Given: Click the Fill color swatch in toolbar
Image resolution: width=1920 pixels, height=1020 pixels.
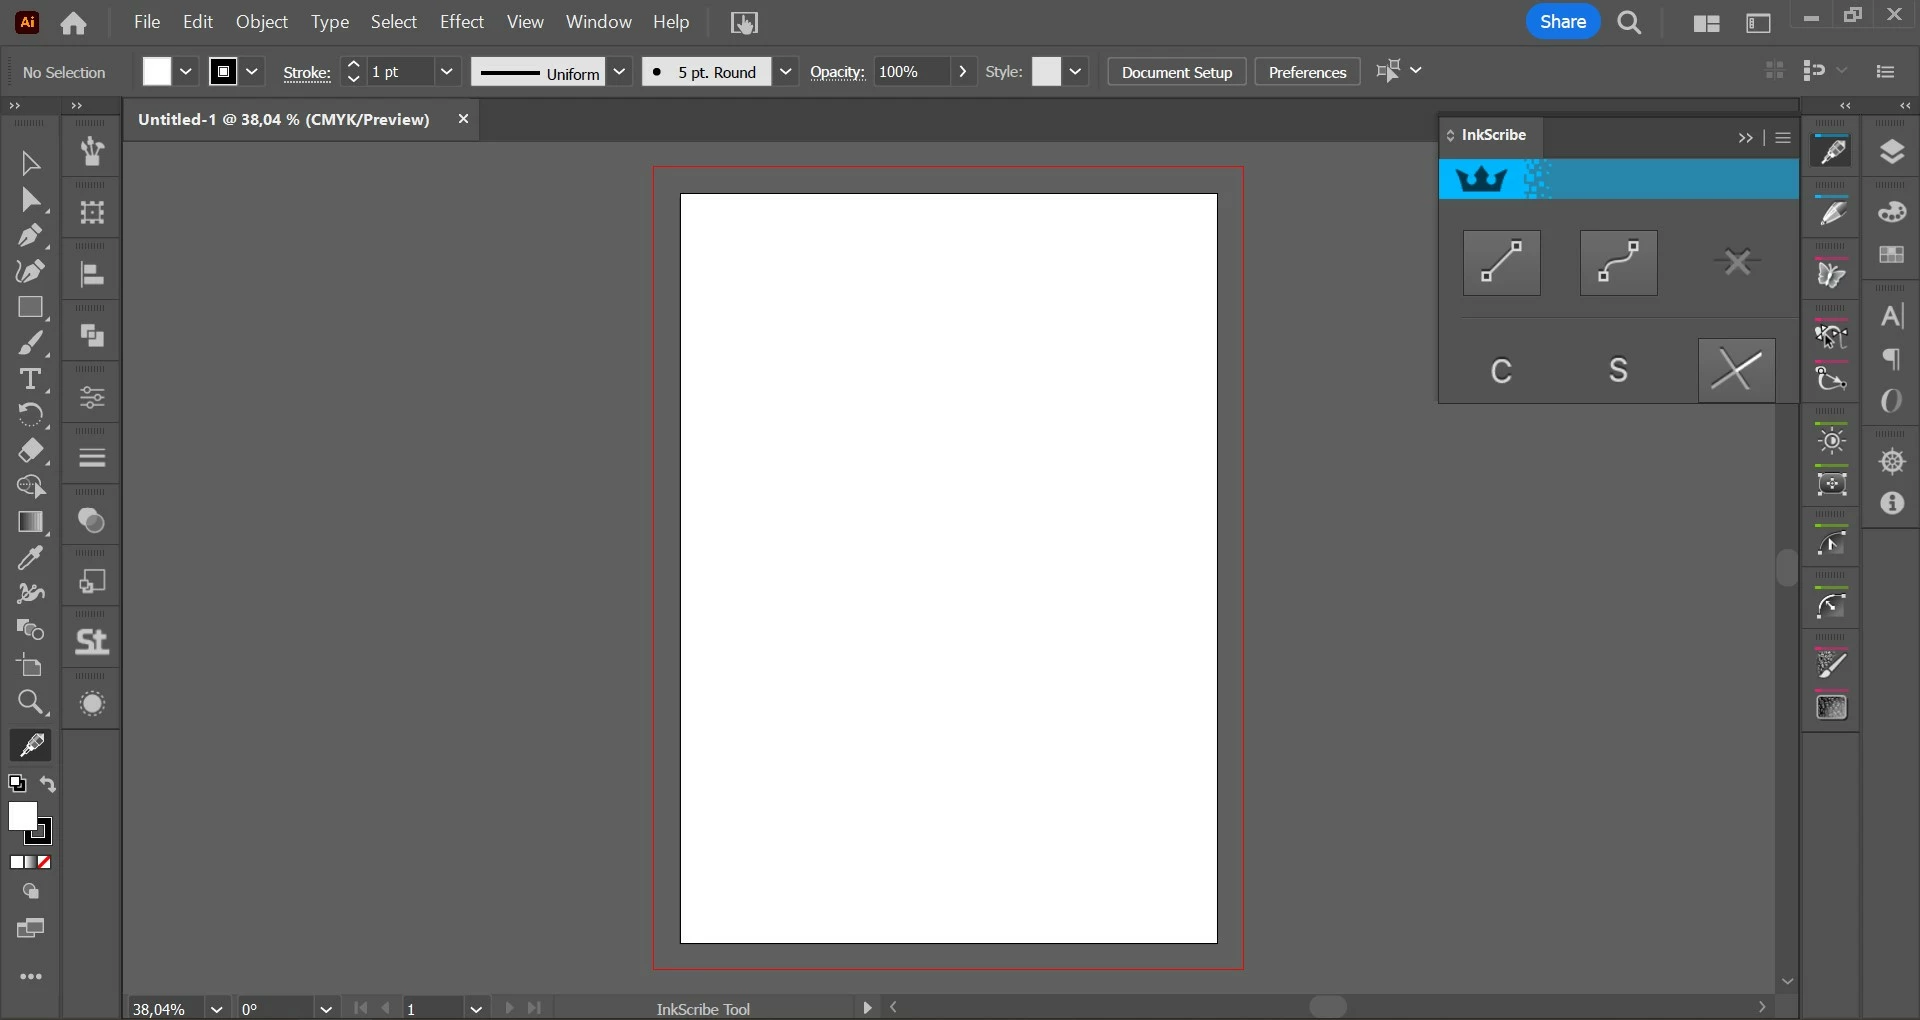Looking at the screenshot, I should (x=23, y=817).
